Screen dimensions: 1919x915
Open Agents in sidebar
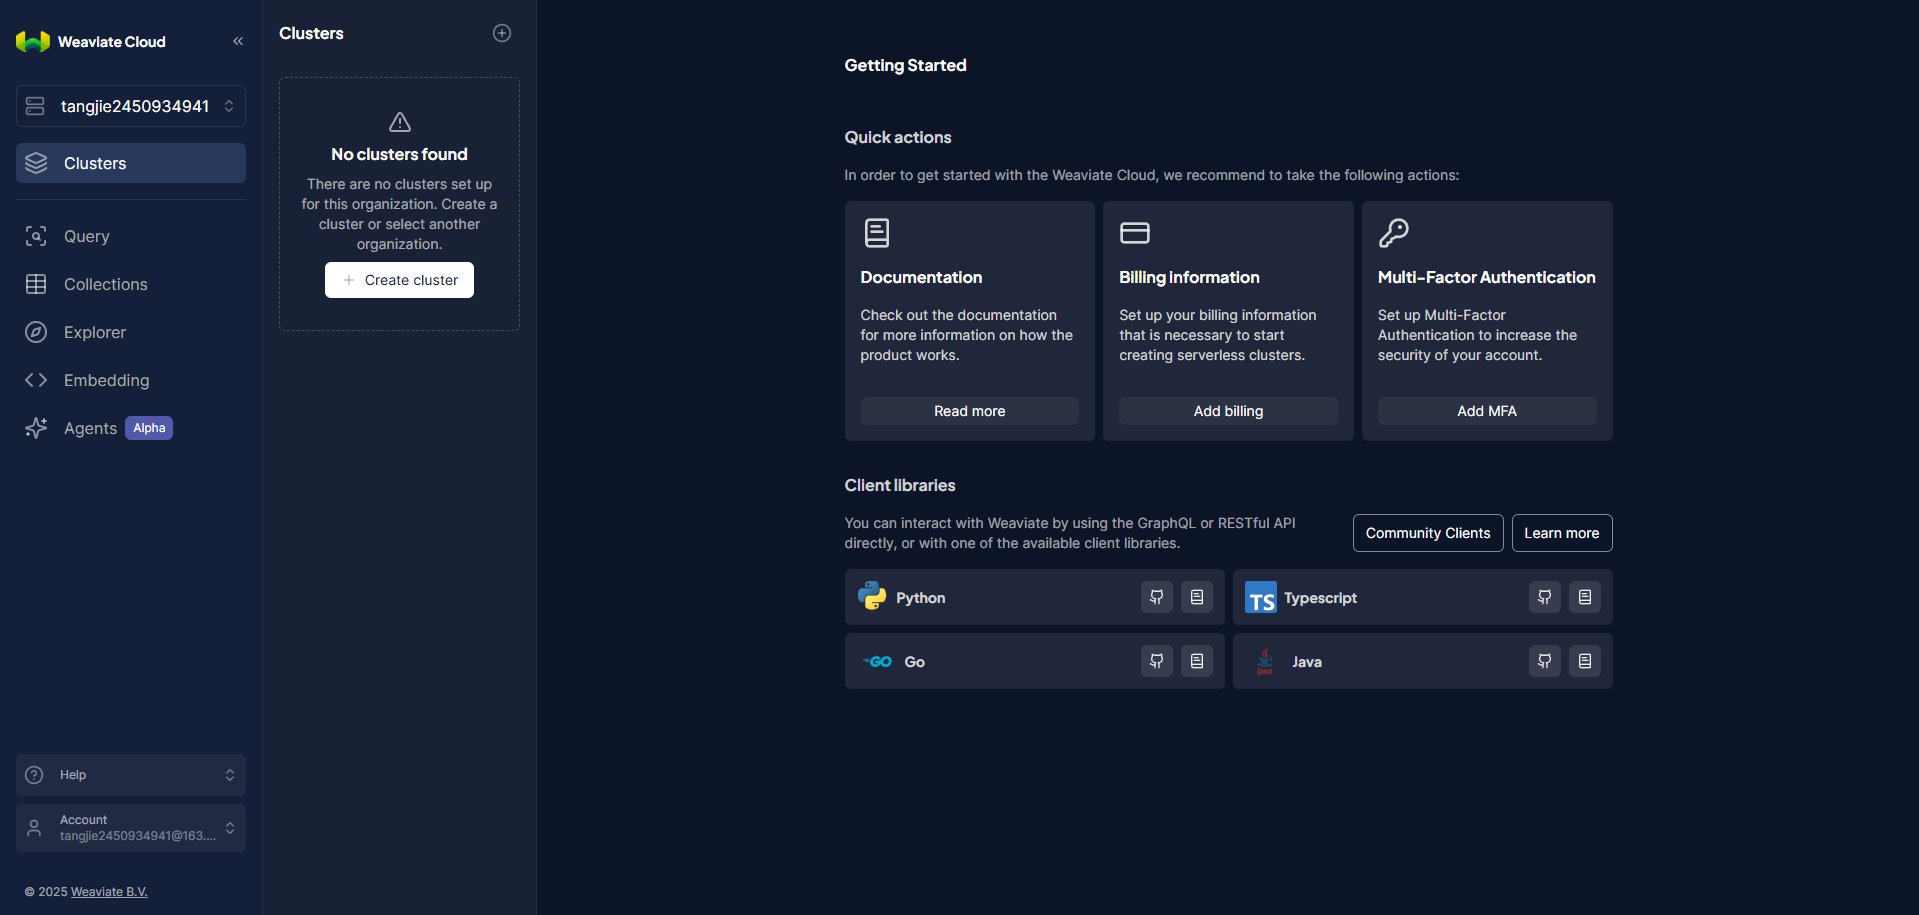pos(131,428)
